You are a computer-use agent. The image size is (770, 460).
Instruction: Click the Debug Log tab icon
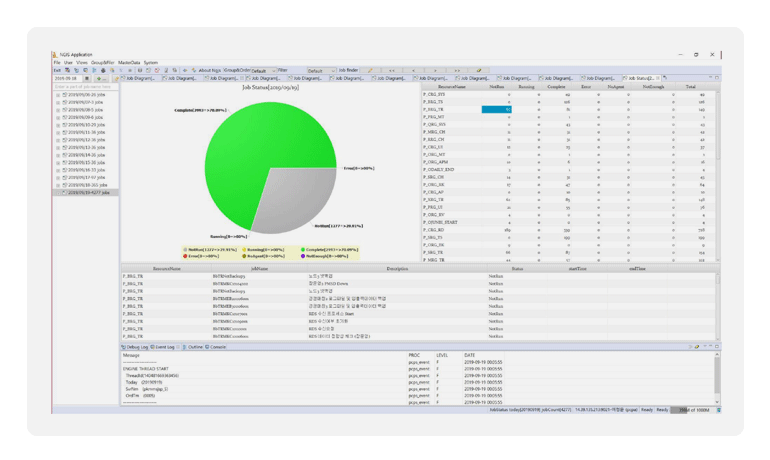123,347
